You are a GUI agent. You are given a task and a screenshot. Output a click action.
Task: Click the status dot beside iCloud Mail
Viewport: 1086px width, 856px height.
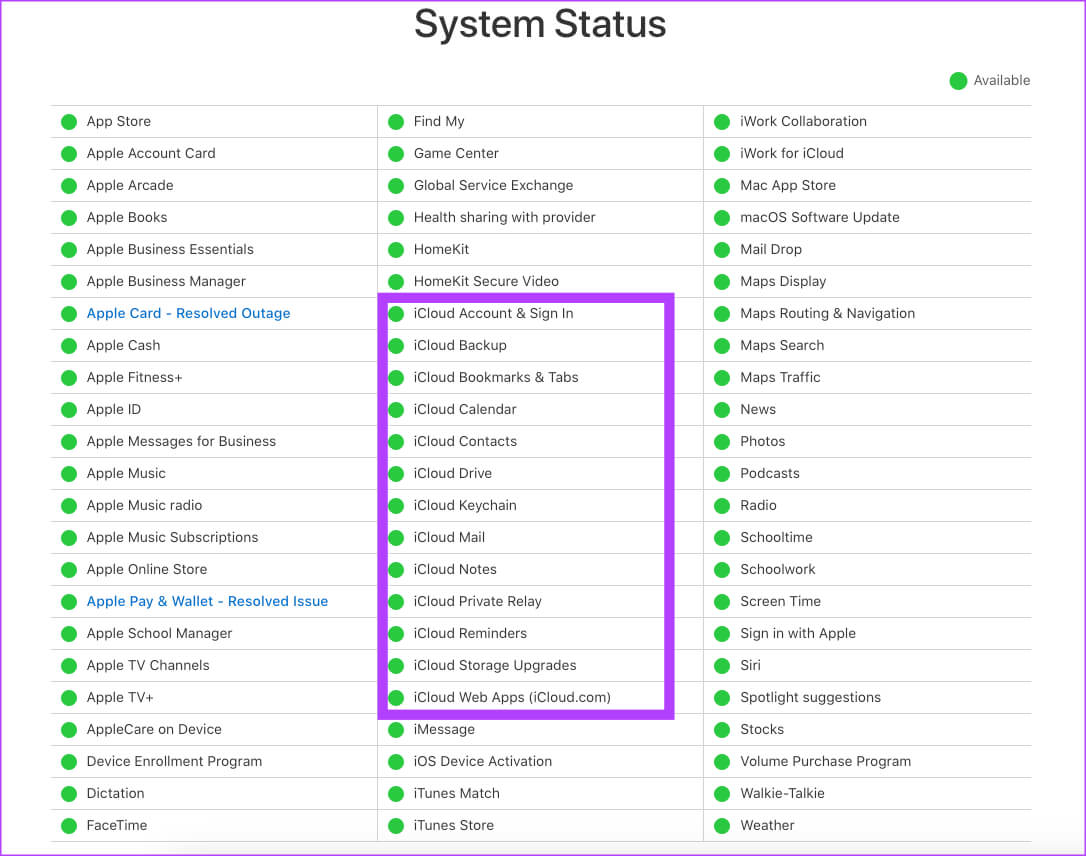click(x=395, y=537)
